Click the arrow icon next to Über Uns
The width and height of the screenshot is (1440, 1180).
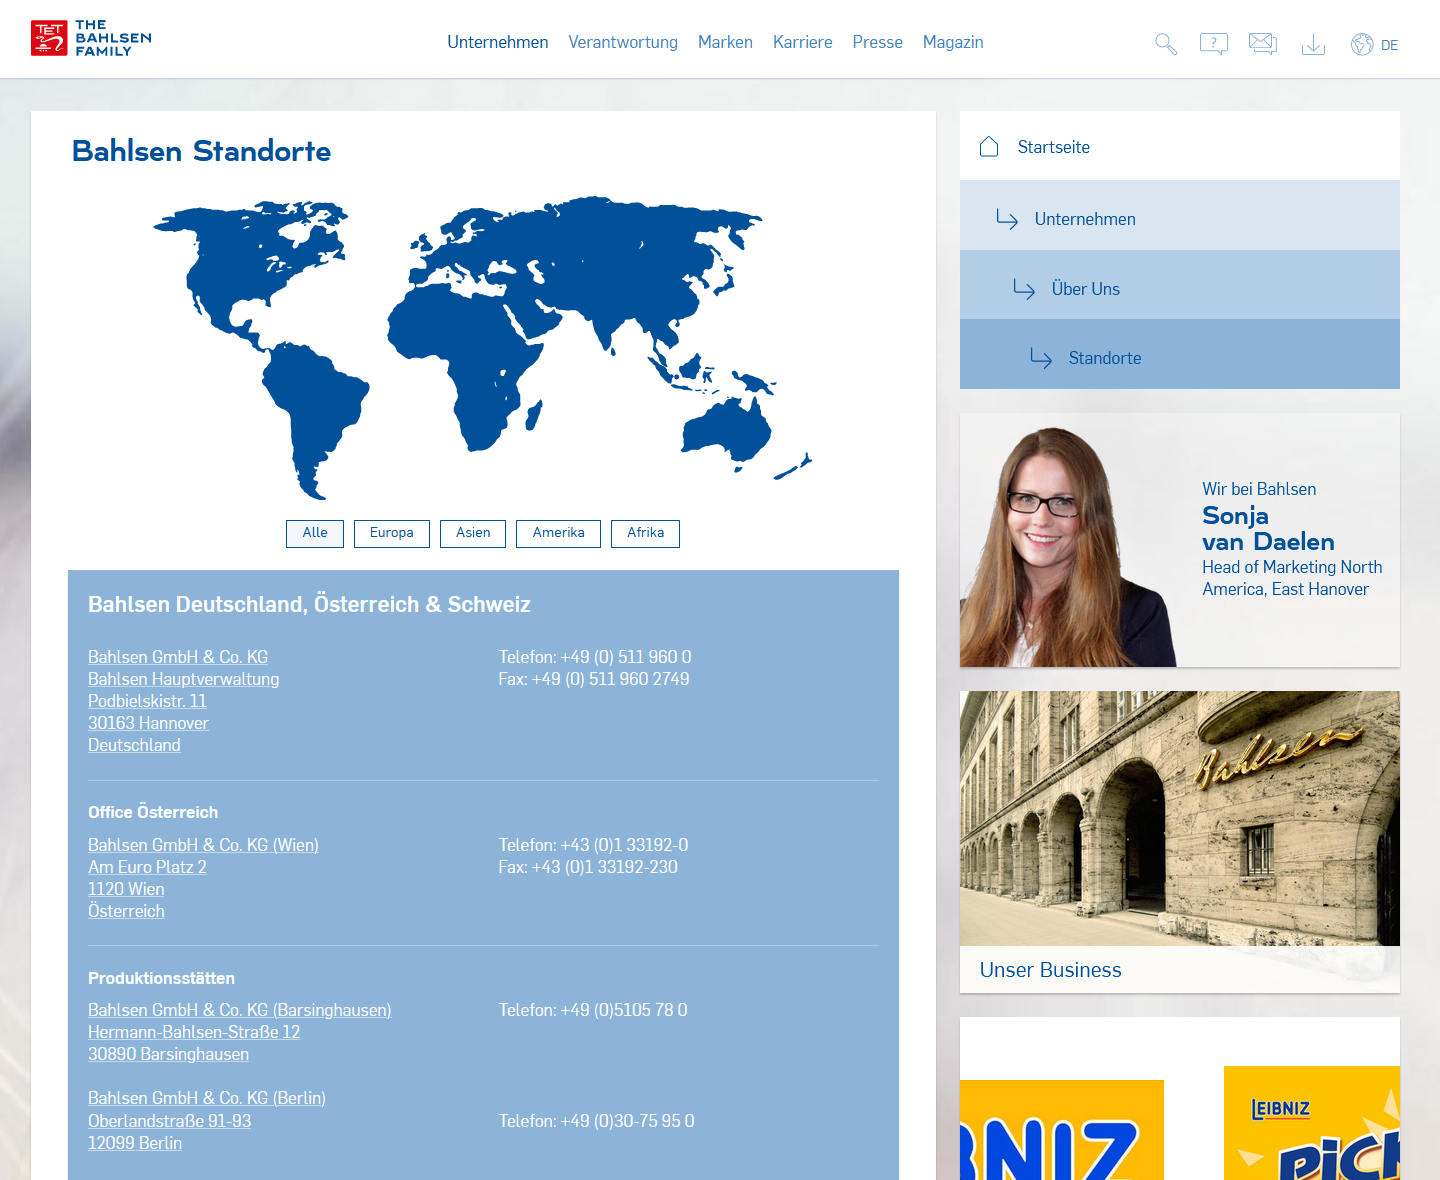(1024, 289)
